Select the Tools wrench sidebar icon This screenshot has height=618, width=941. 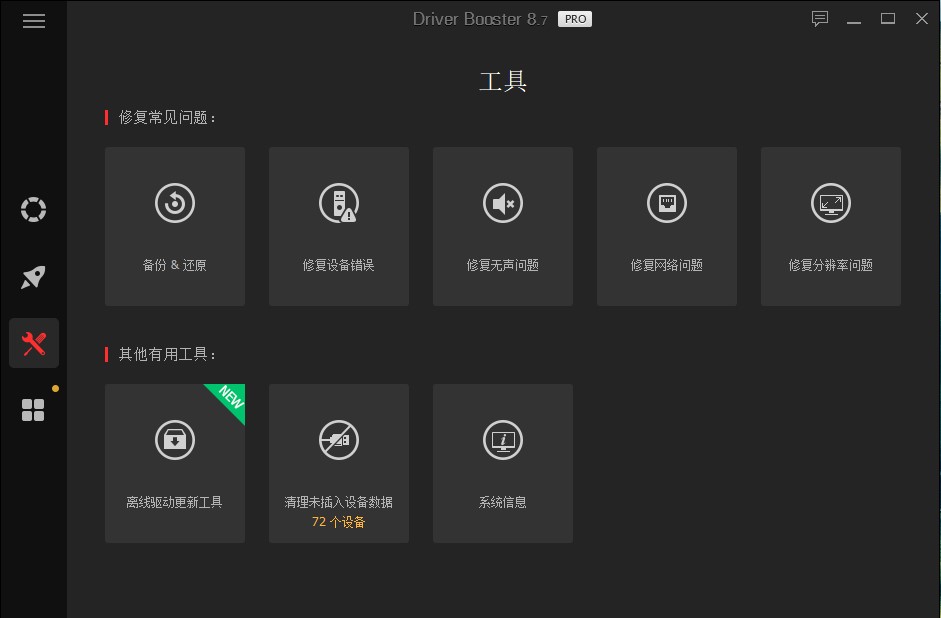(x=34, y=343)
